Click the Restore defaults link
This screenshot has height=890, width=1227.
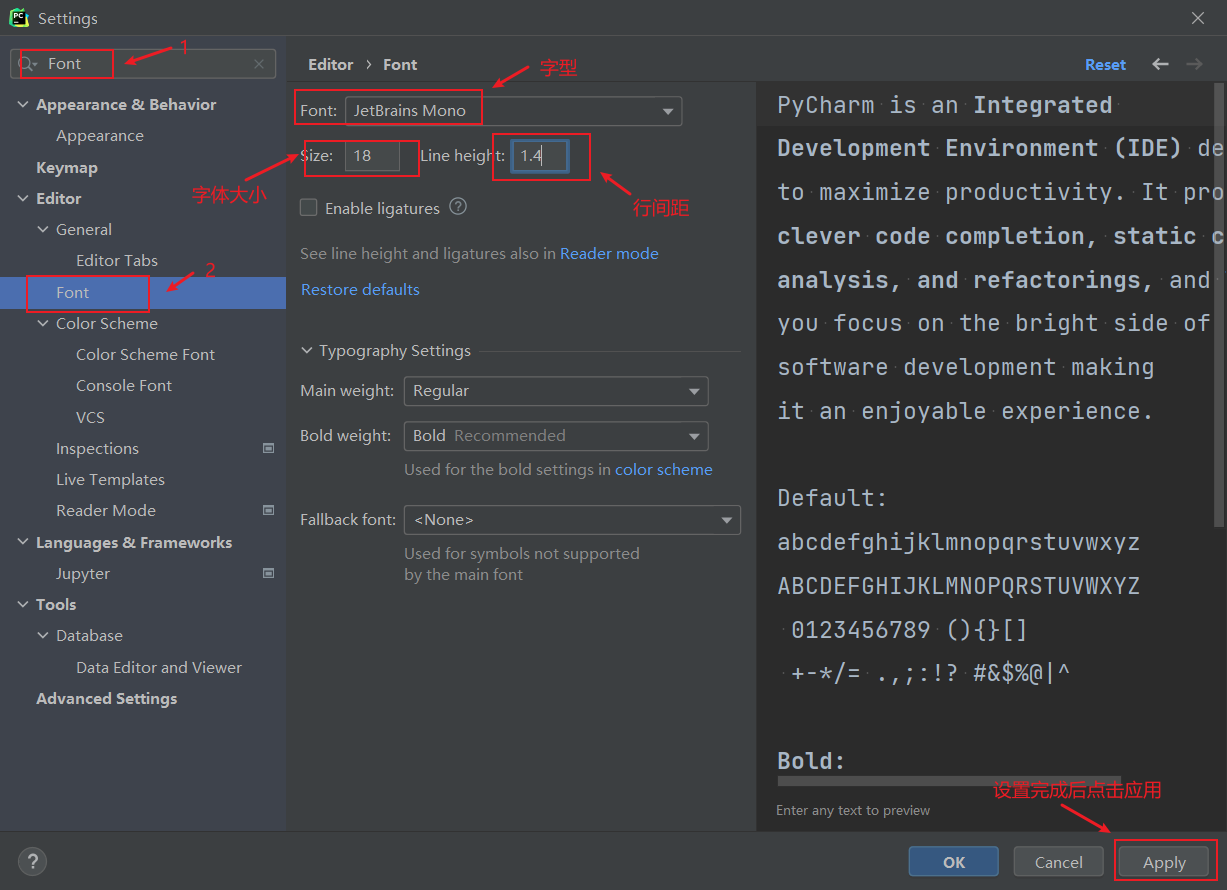360,290
